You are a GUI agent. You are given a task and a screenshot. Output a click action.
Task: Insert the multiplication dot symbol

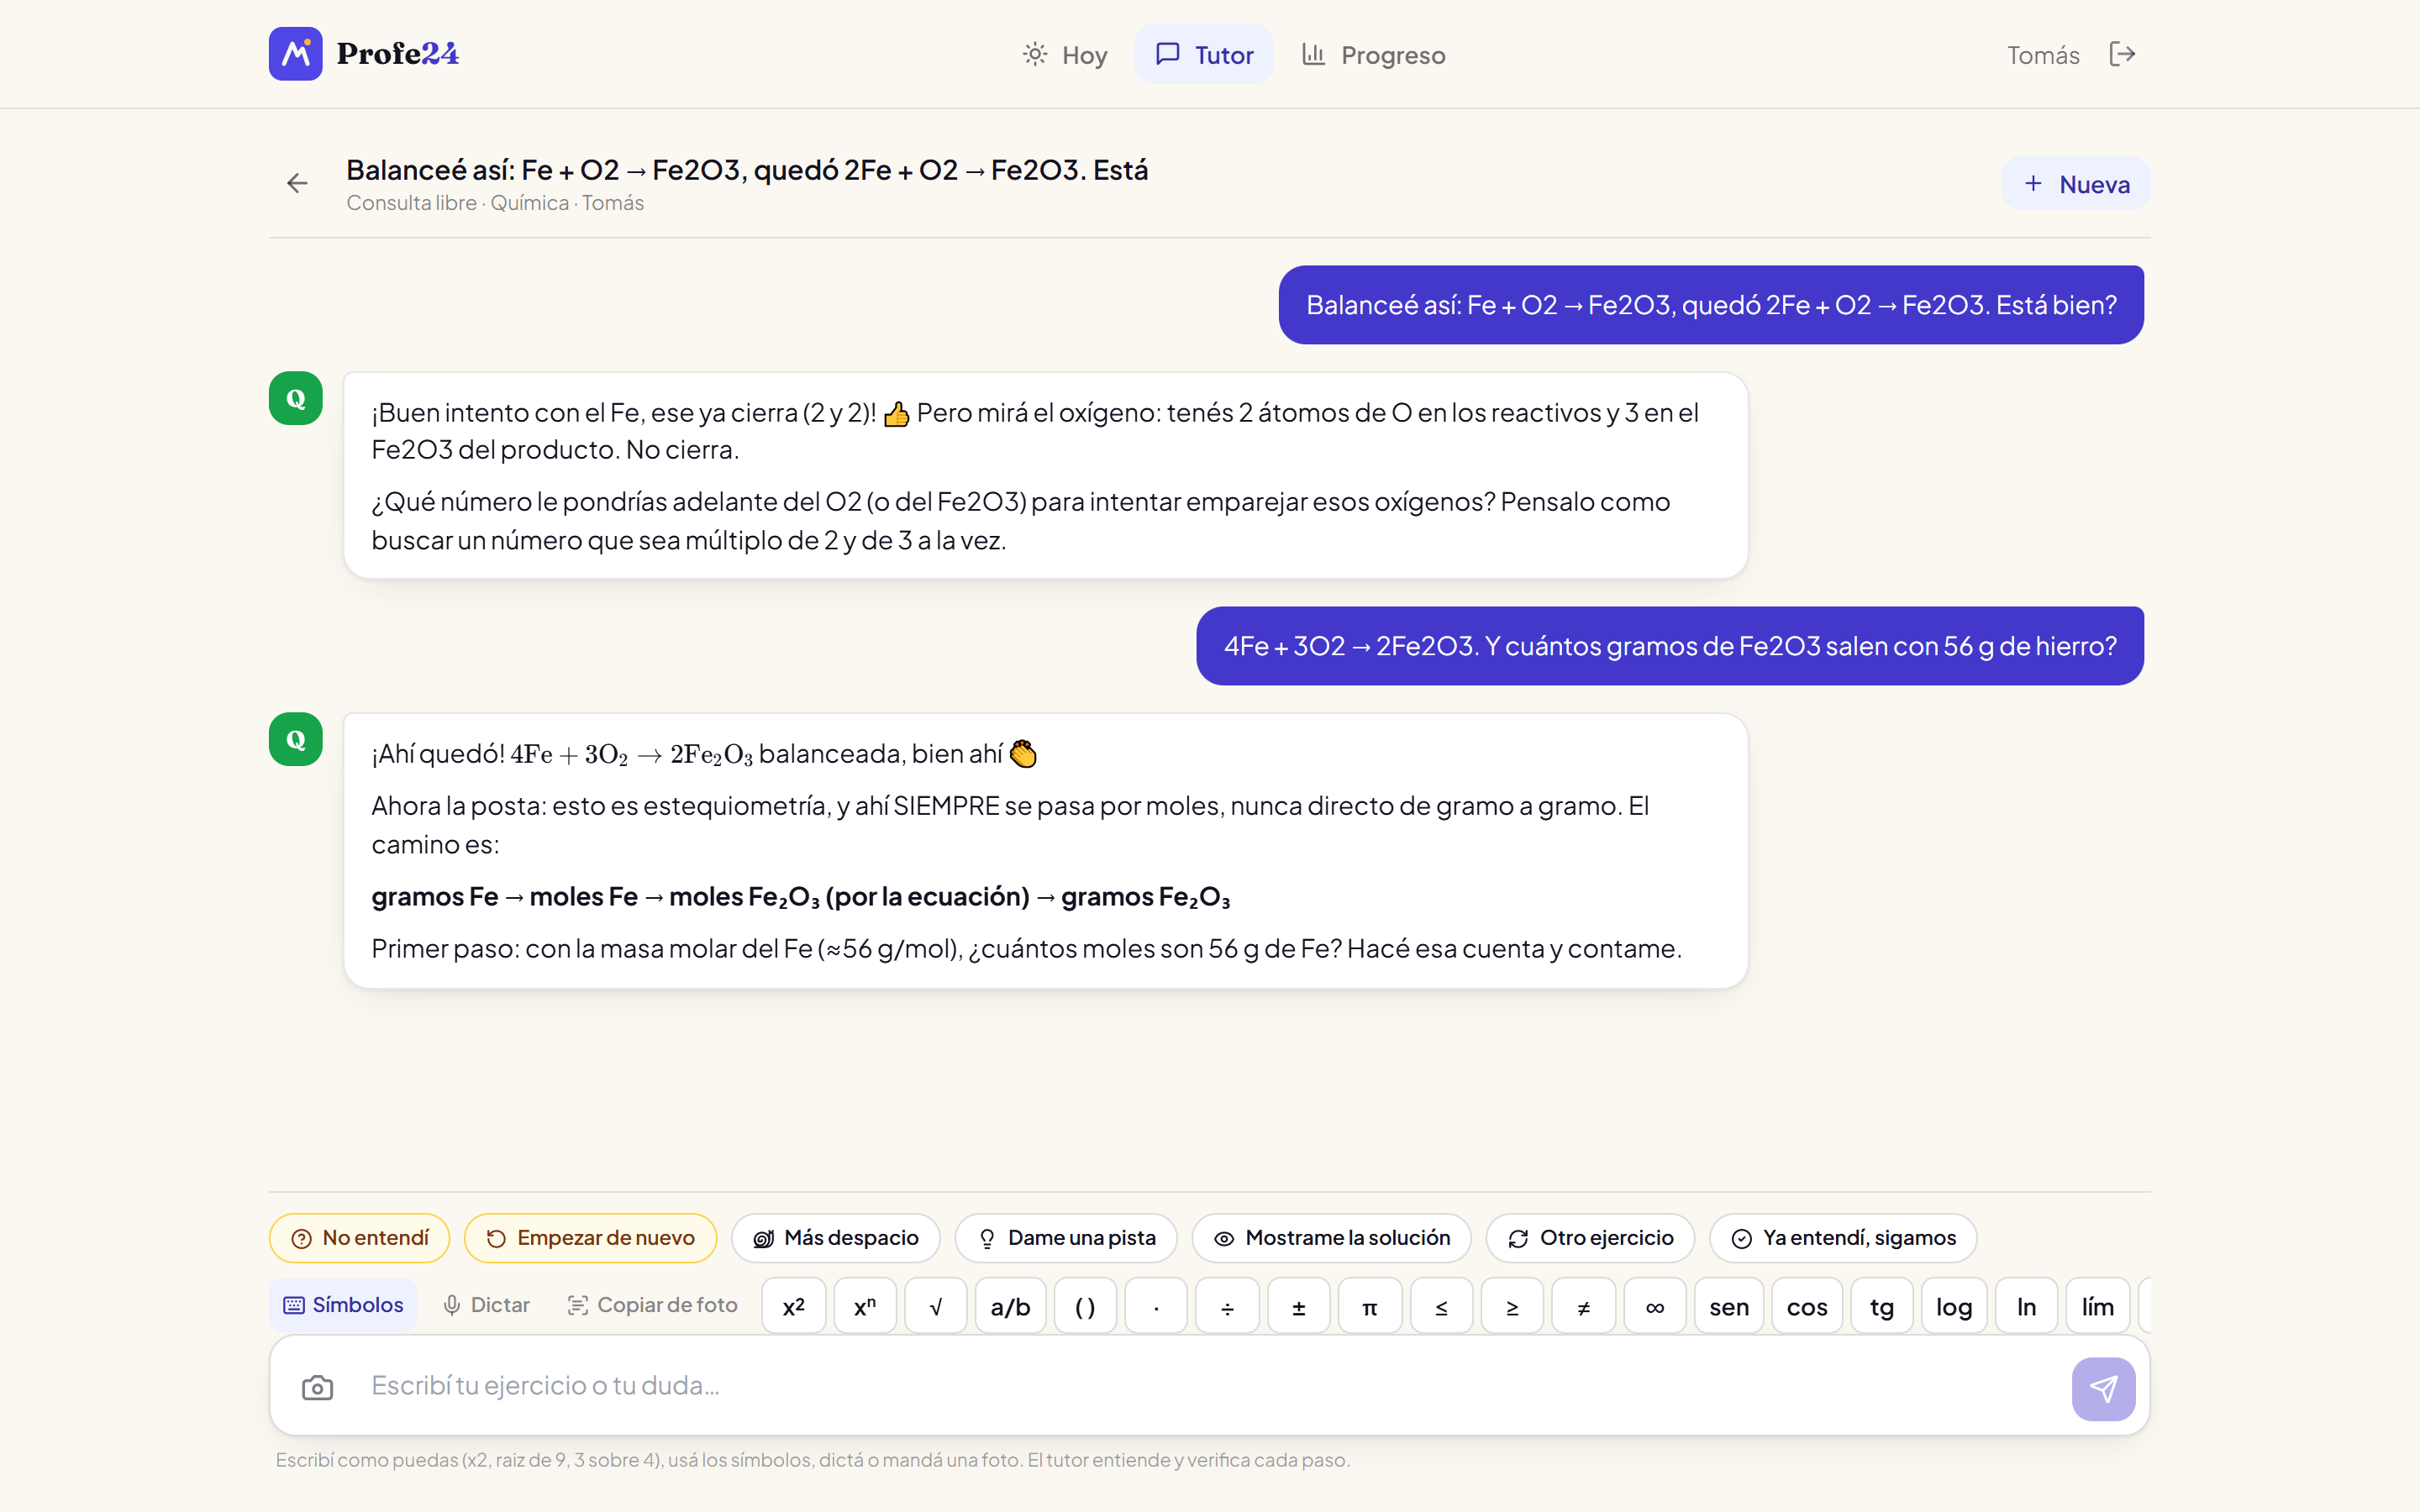coord(1156,1306)
